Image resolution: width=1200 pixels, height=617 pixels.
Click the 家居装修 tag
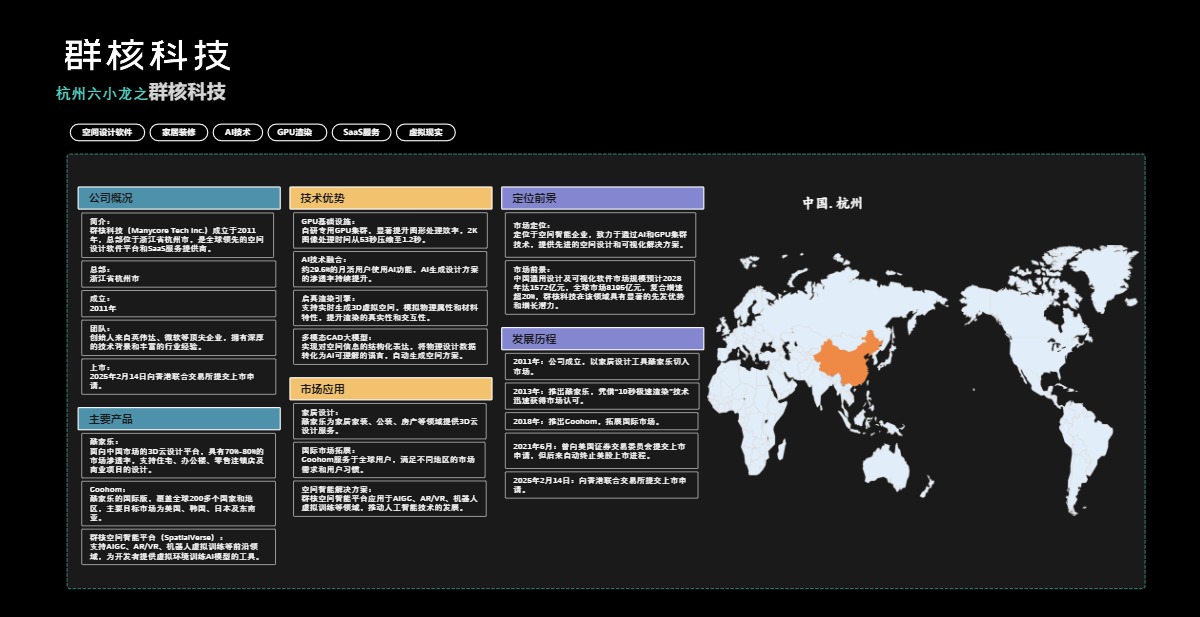point(178,131)
